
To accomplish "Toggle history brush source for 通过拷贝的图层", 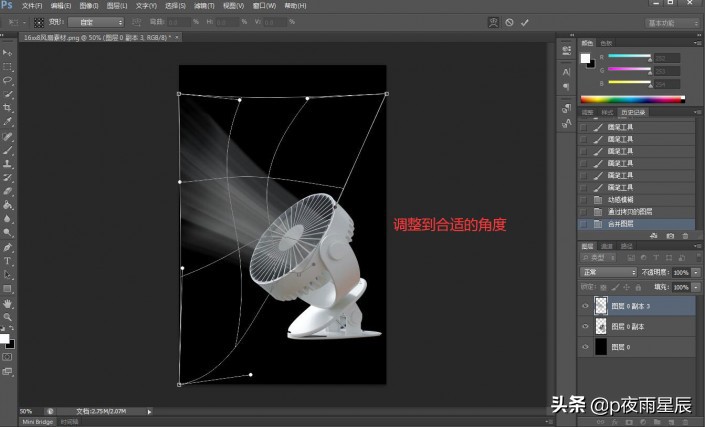I will 584,212.
